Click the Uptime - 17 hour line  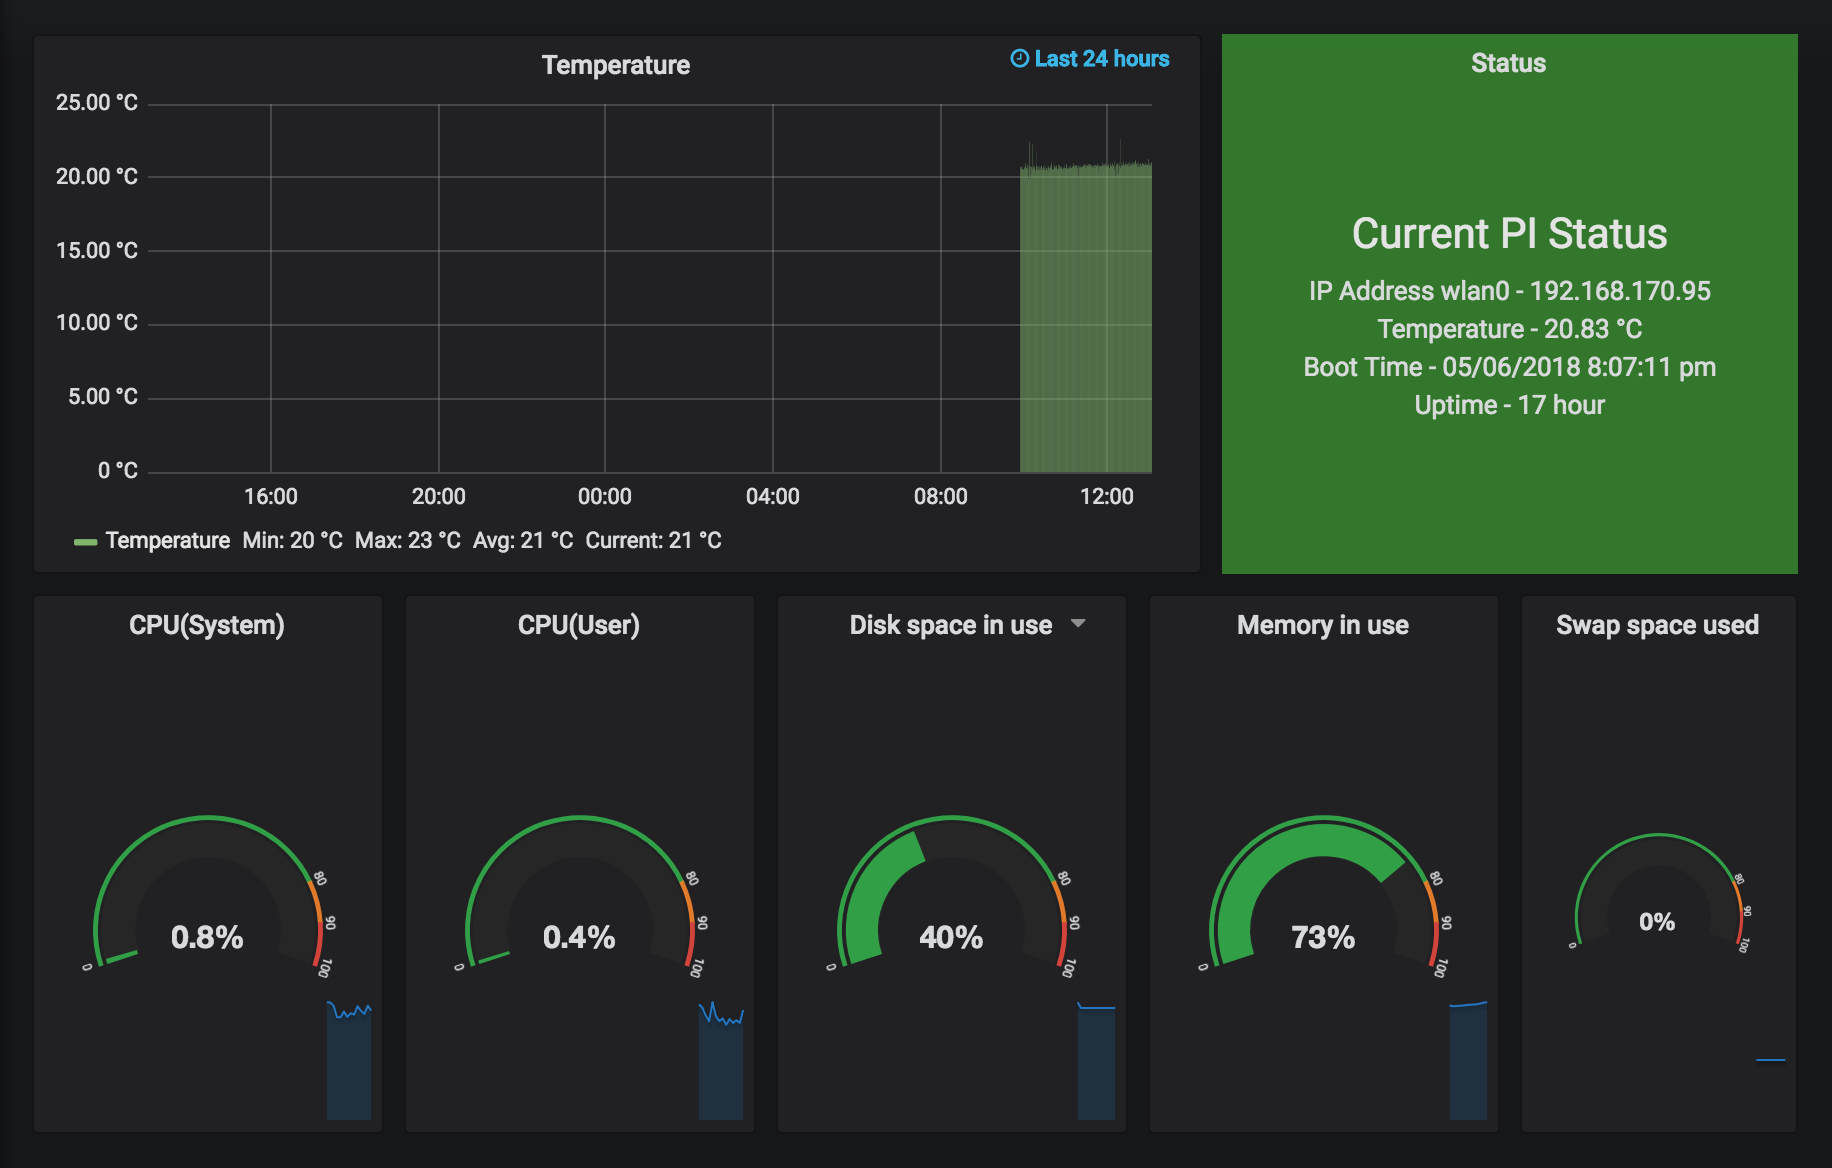[1510, 405]
